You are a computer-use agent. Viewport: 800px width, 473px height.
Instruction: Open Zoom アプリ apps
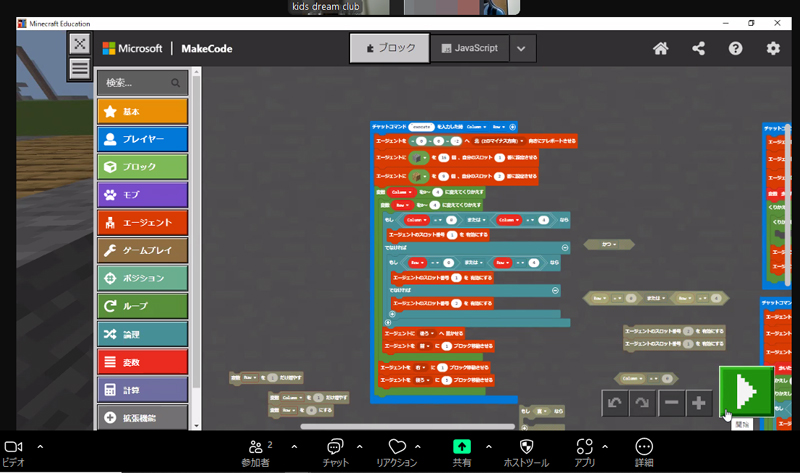585,453
